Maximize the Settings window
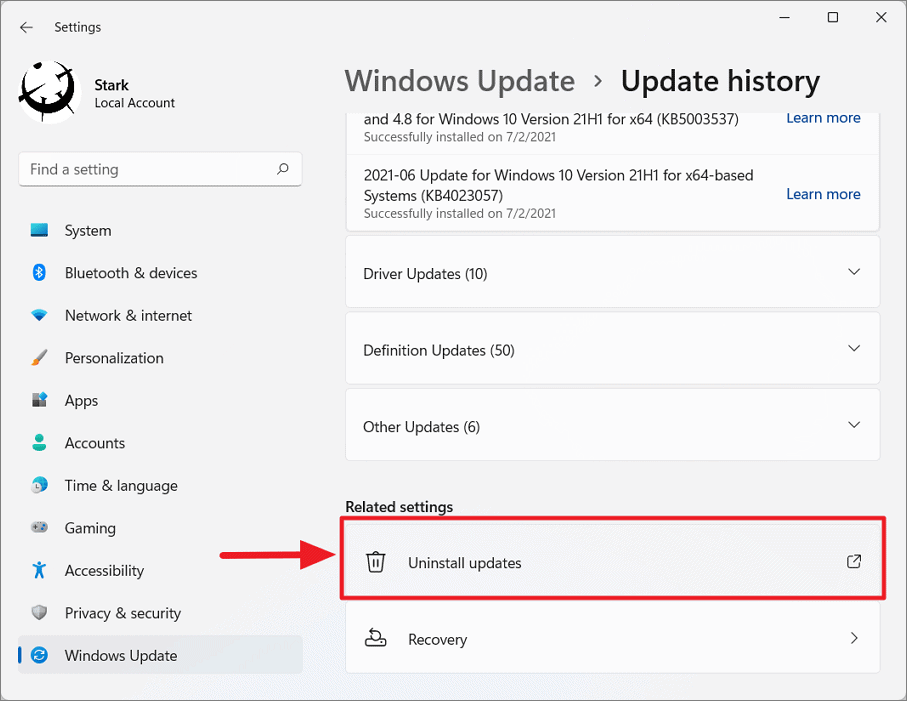 point(833,17)
